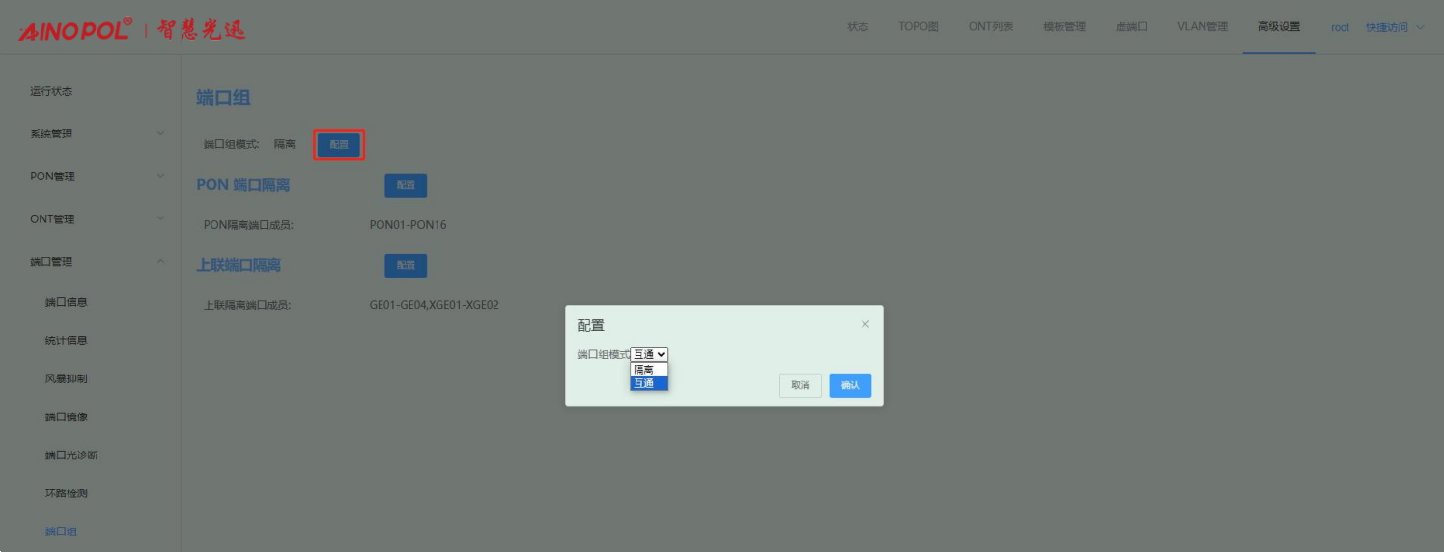Open 风暴抑制 in the sidebar
Image resolution: width=1444 pixels, height=552 pixels.
tap(66, 379)
